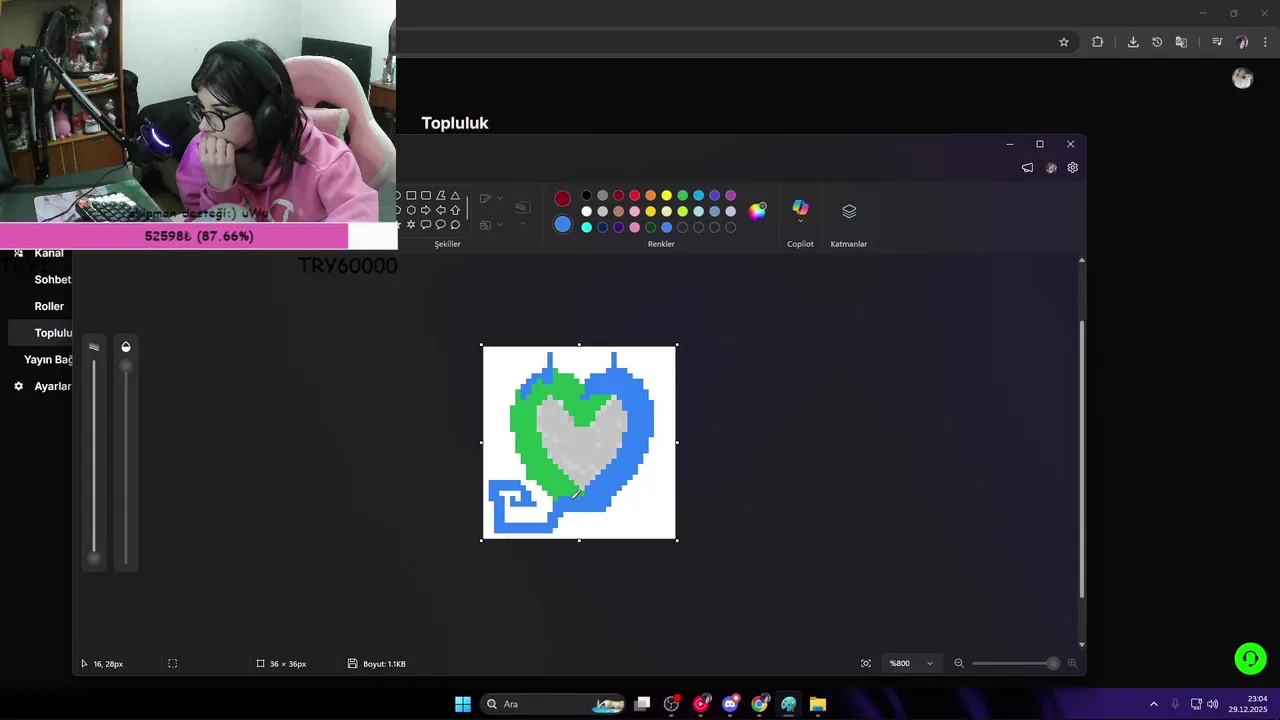Pick the green swatch in top row

click(x=683, y=195)
